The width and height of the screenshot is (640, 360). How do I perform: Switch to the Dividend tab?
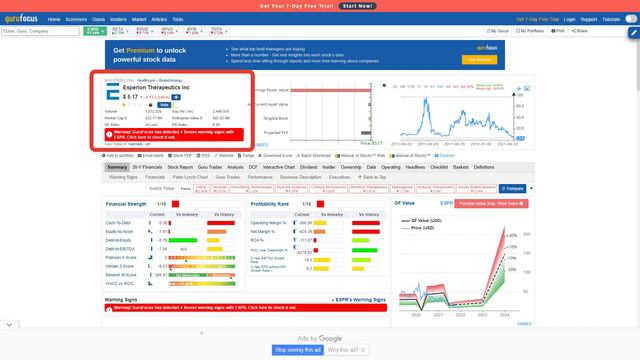point(309,167)
